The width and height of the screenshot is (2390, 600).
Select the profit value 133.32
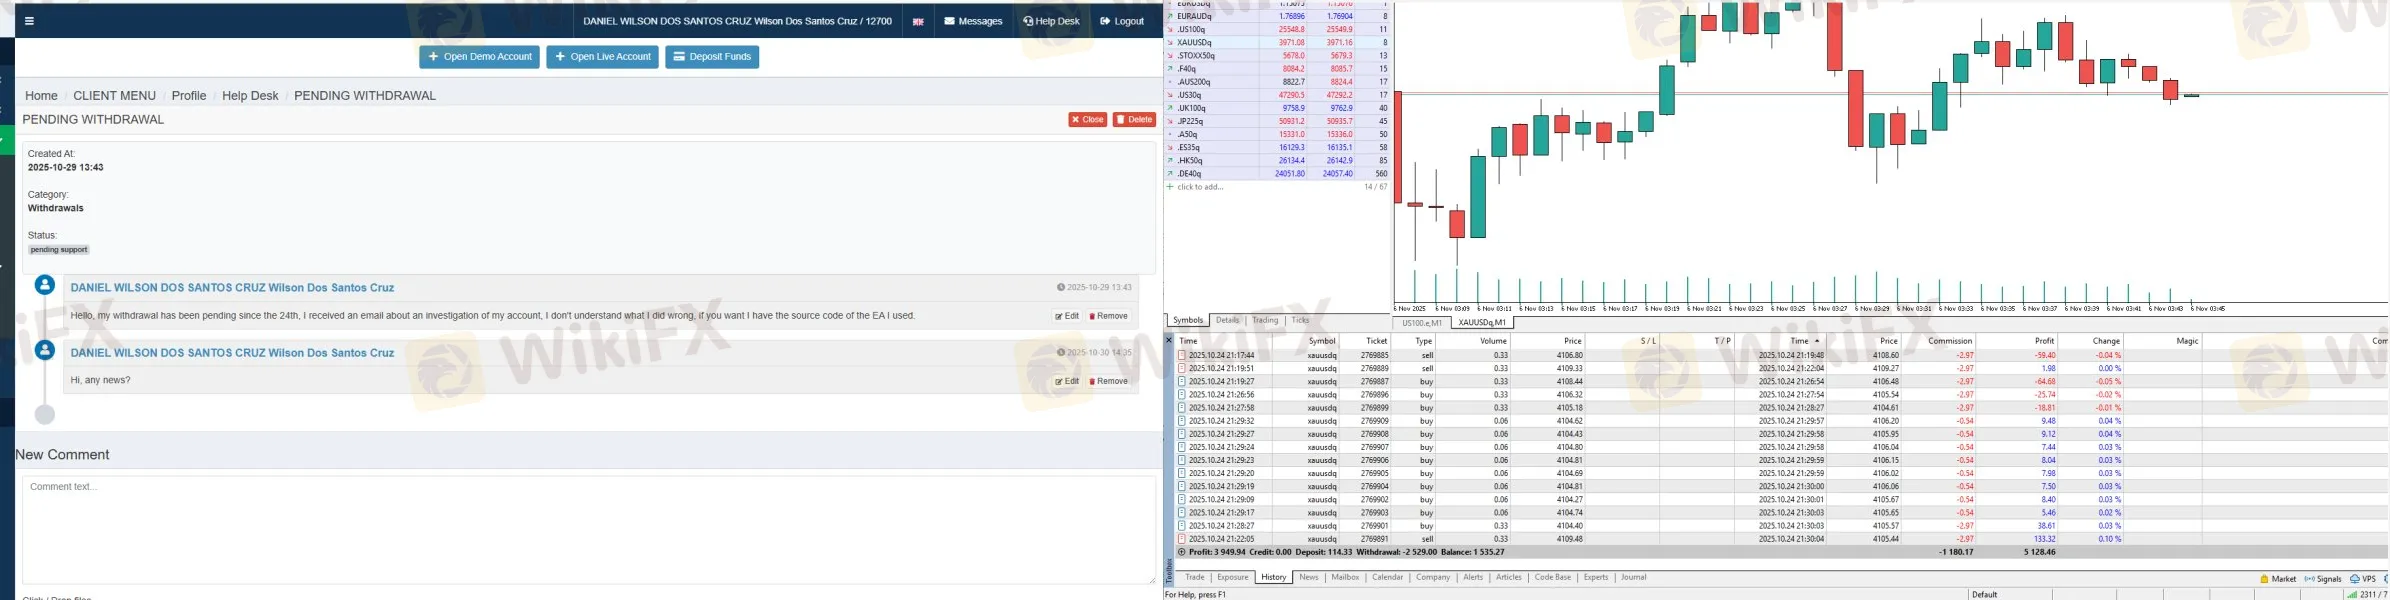2044,539
